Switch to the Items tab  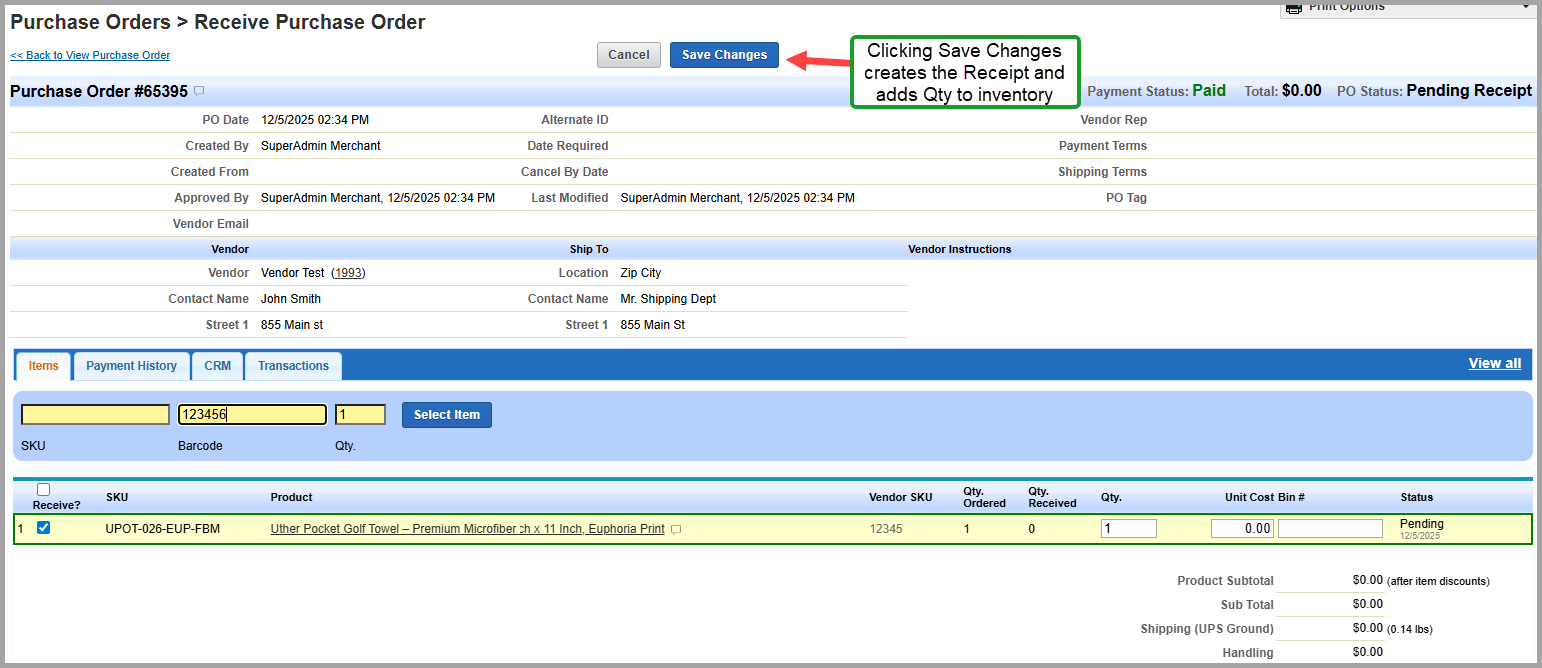pos(43,366)
